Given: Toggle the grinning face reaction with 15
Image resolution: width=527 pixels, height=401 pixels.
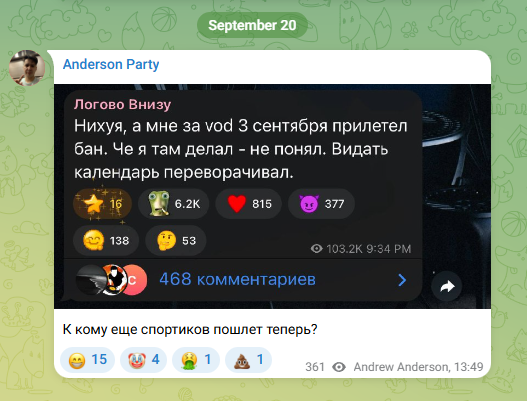Looking at the screenshot, I should point(87,360).
